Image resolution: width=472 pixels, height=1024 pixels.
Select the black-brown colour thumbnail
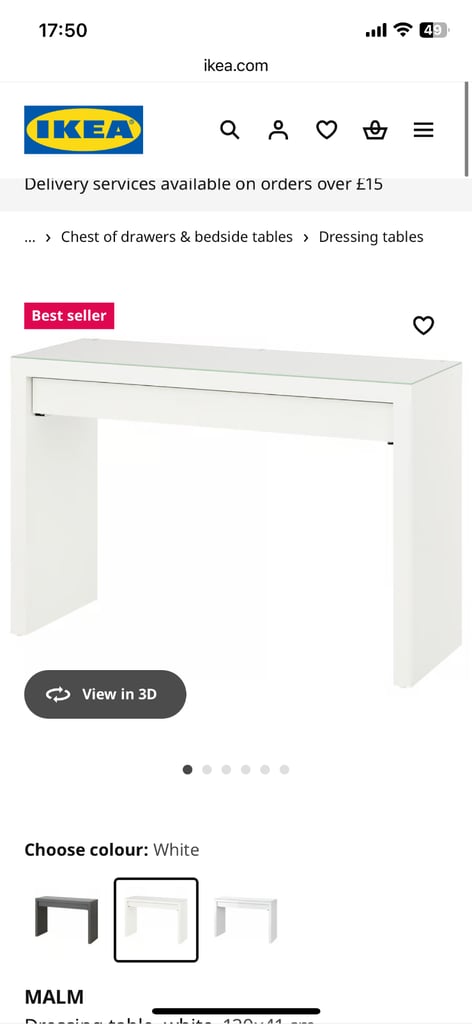click(66, 920)
